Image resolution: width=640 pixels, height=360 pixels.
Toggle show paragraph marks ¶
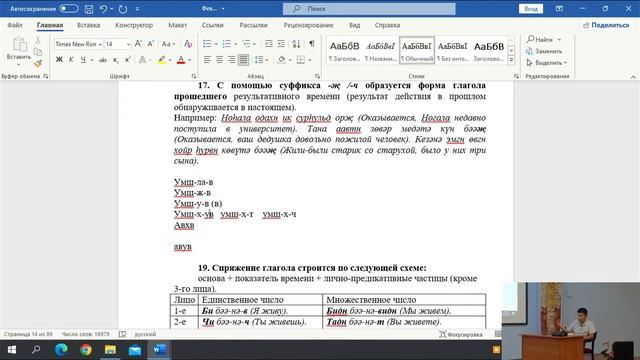[x=312, y=44]
